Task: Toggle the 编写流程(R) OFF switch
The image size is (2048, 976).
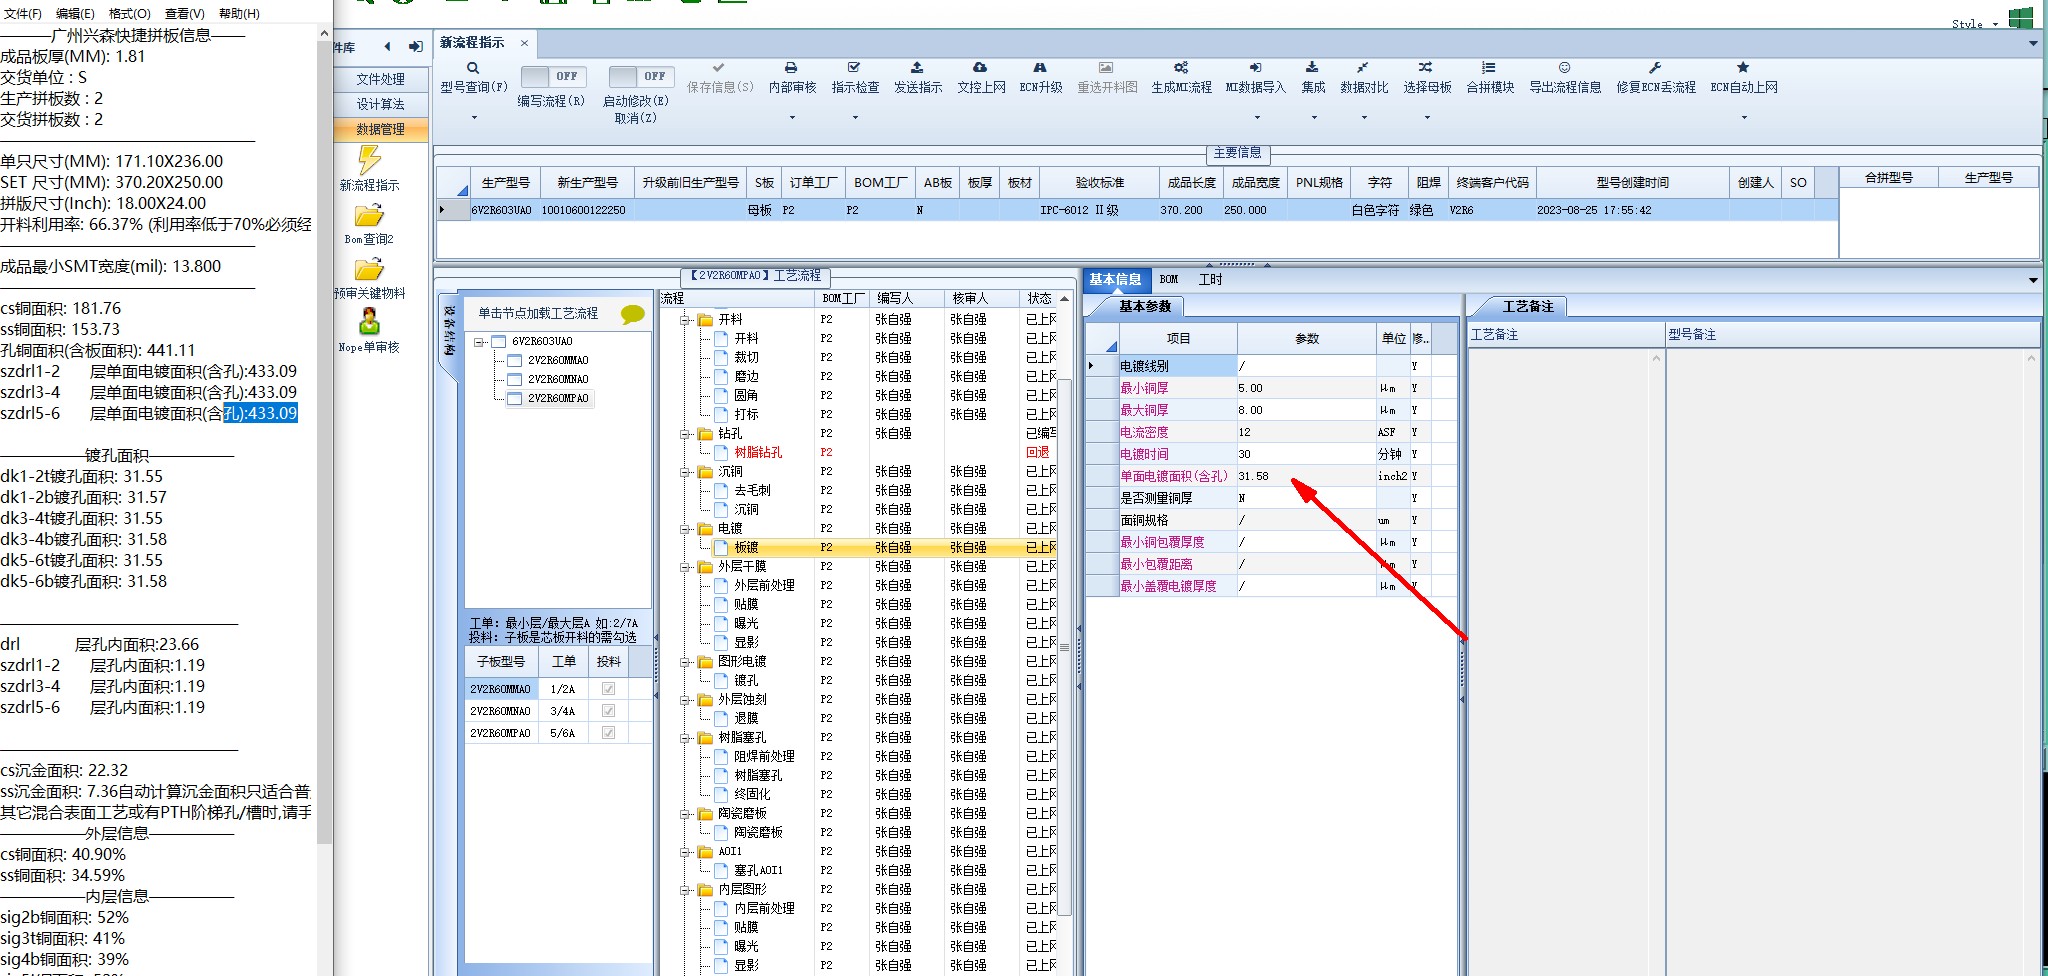Action: pyautogui.click(x=553, y=77)
